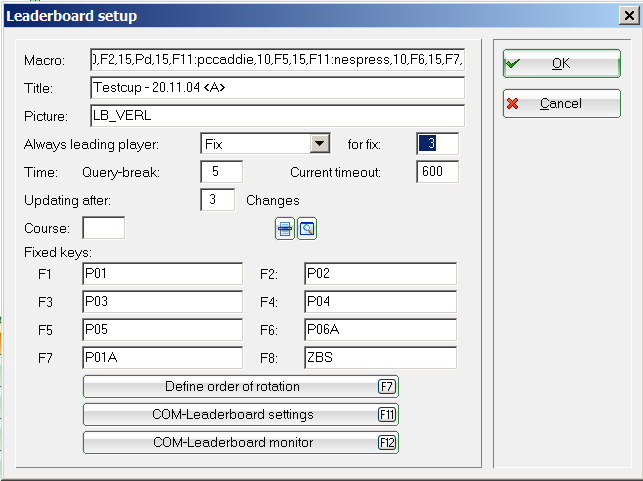This screenshot has height=481, width=643.
Task: Click the red X on Cancel button
Action: point(513,103)
